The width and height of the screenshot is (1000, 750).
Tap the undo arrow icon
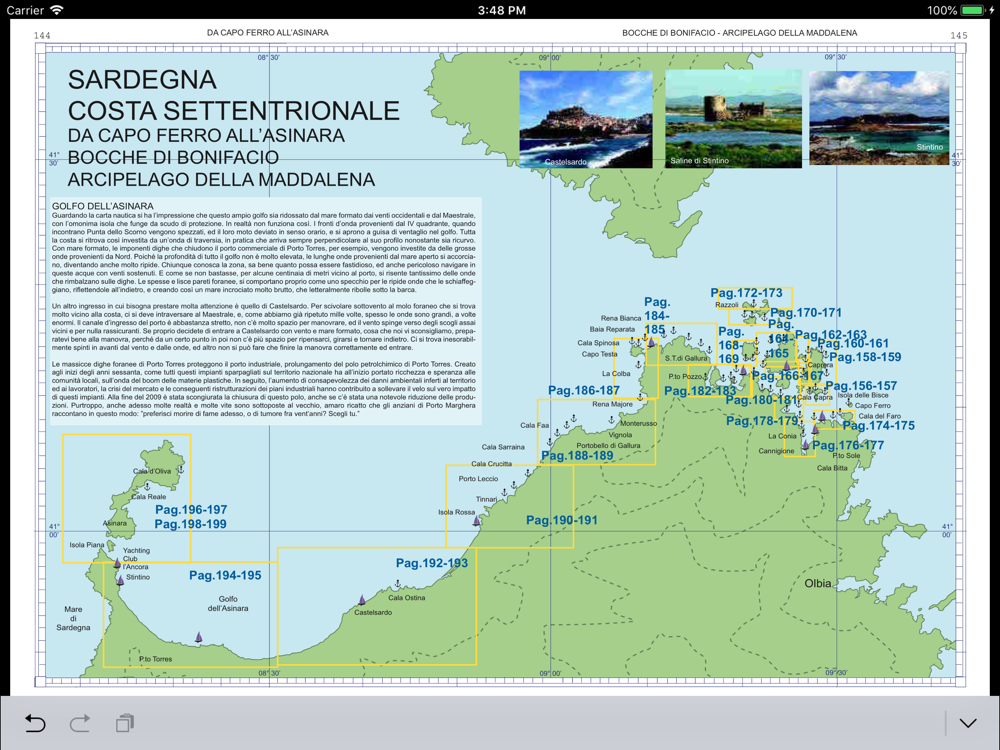(35, 723)
